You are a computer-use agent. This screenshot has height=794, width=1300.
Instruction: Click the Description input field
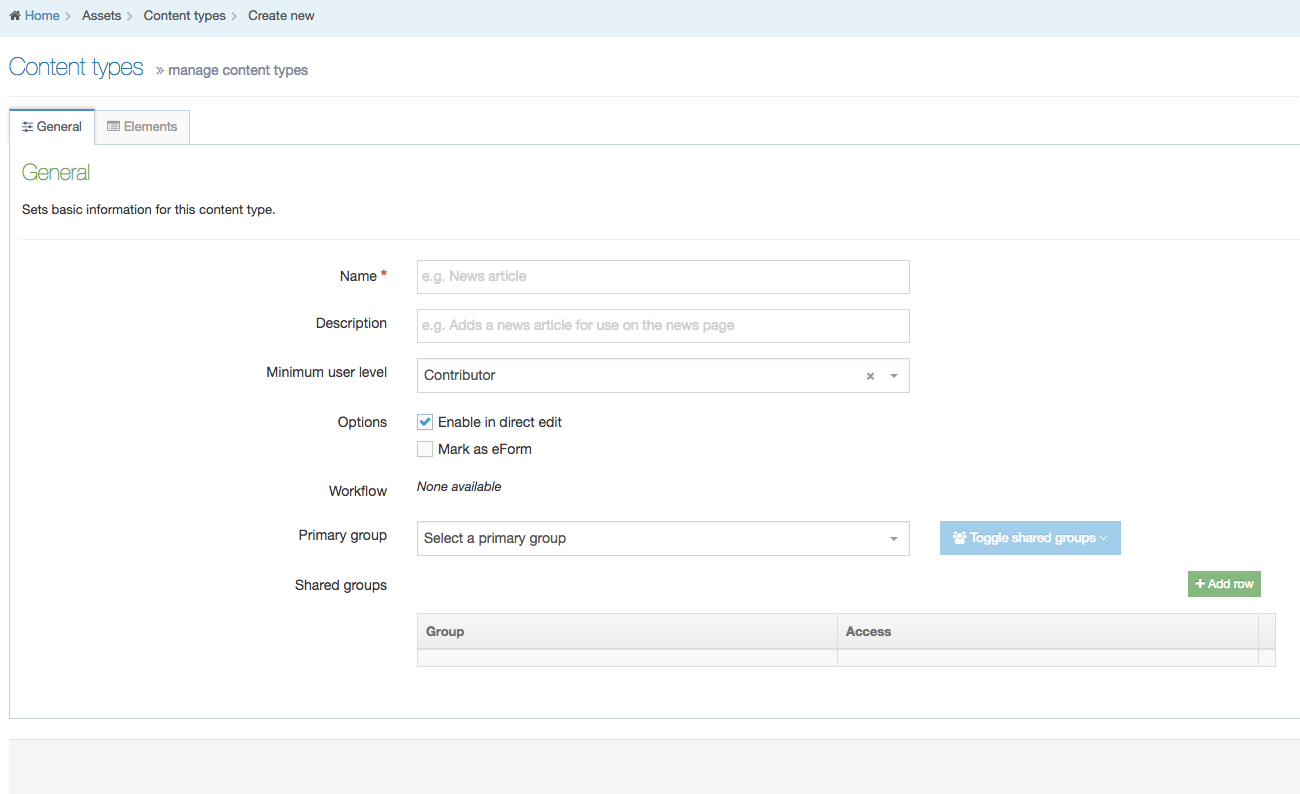pyautogui.click(x=663, y=325)
